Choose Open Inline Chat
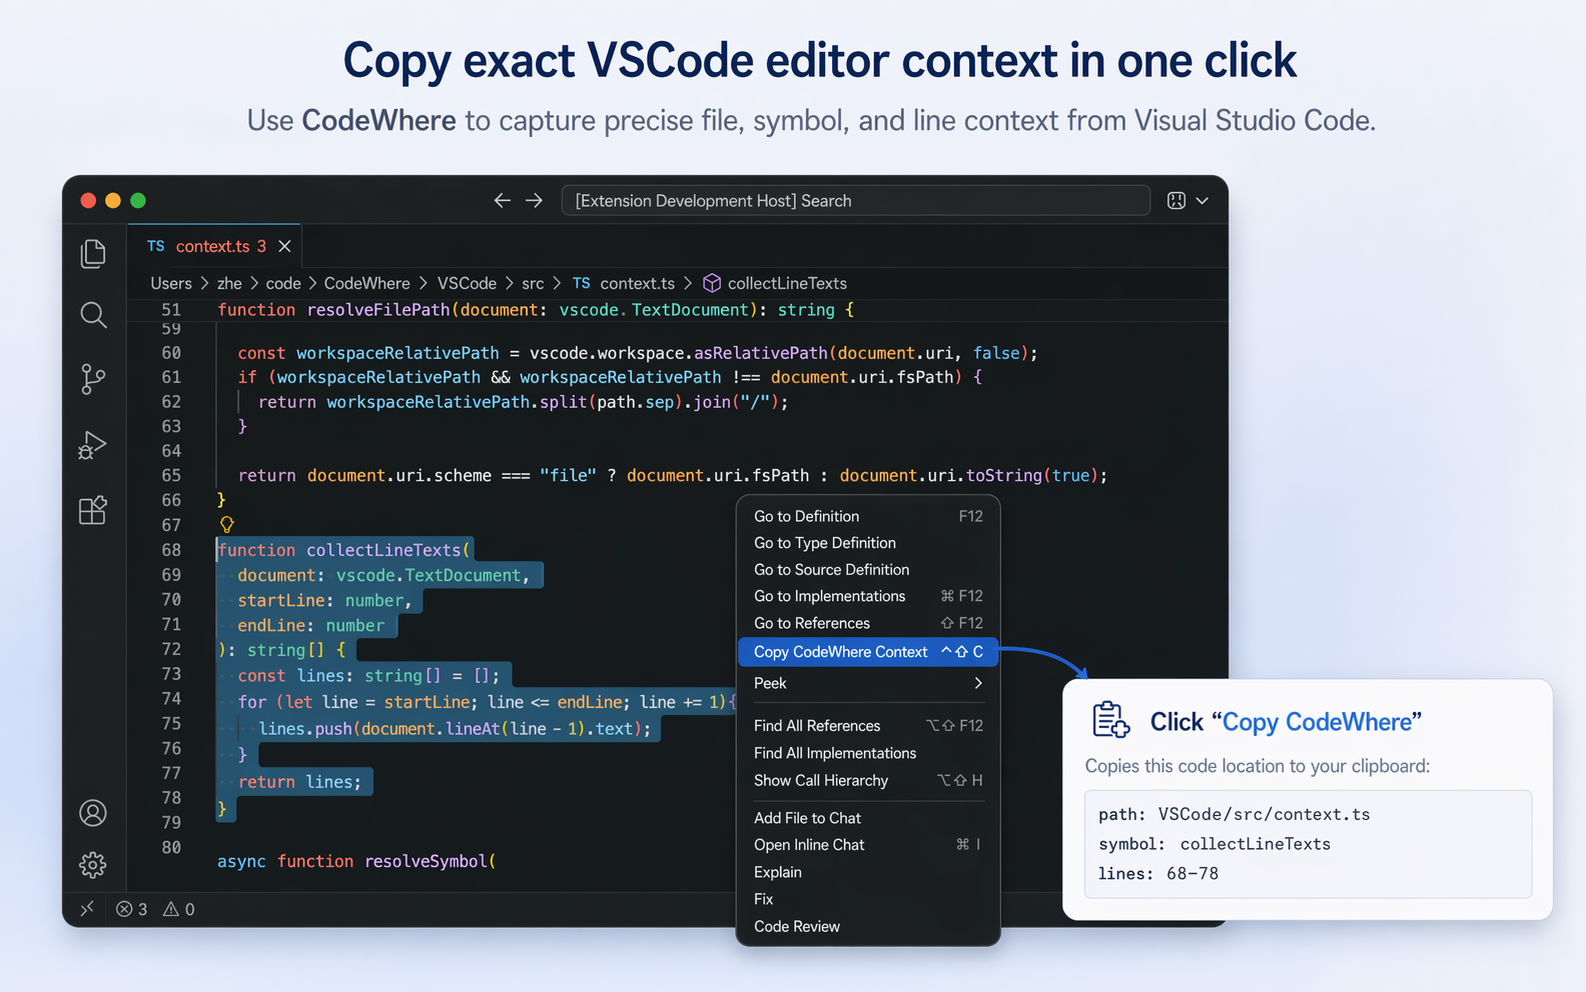The image size is (1586, 992). 868,845
